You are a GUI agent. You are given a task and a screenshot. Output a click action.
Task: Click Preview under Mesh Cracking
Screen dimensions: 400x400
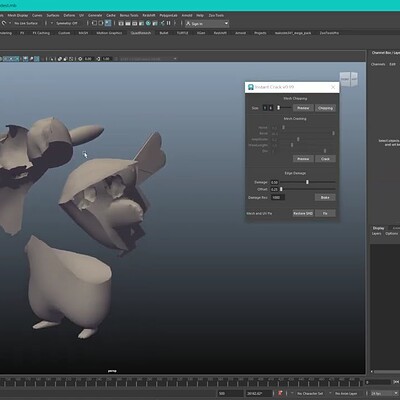pyautogui.click(x=303, y=159)
